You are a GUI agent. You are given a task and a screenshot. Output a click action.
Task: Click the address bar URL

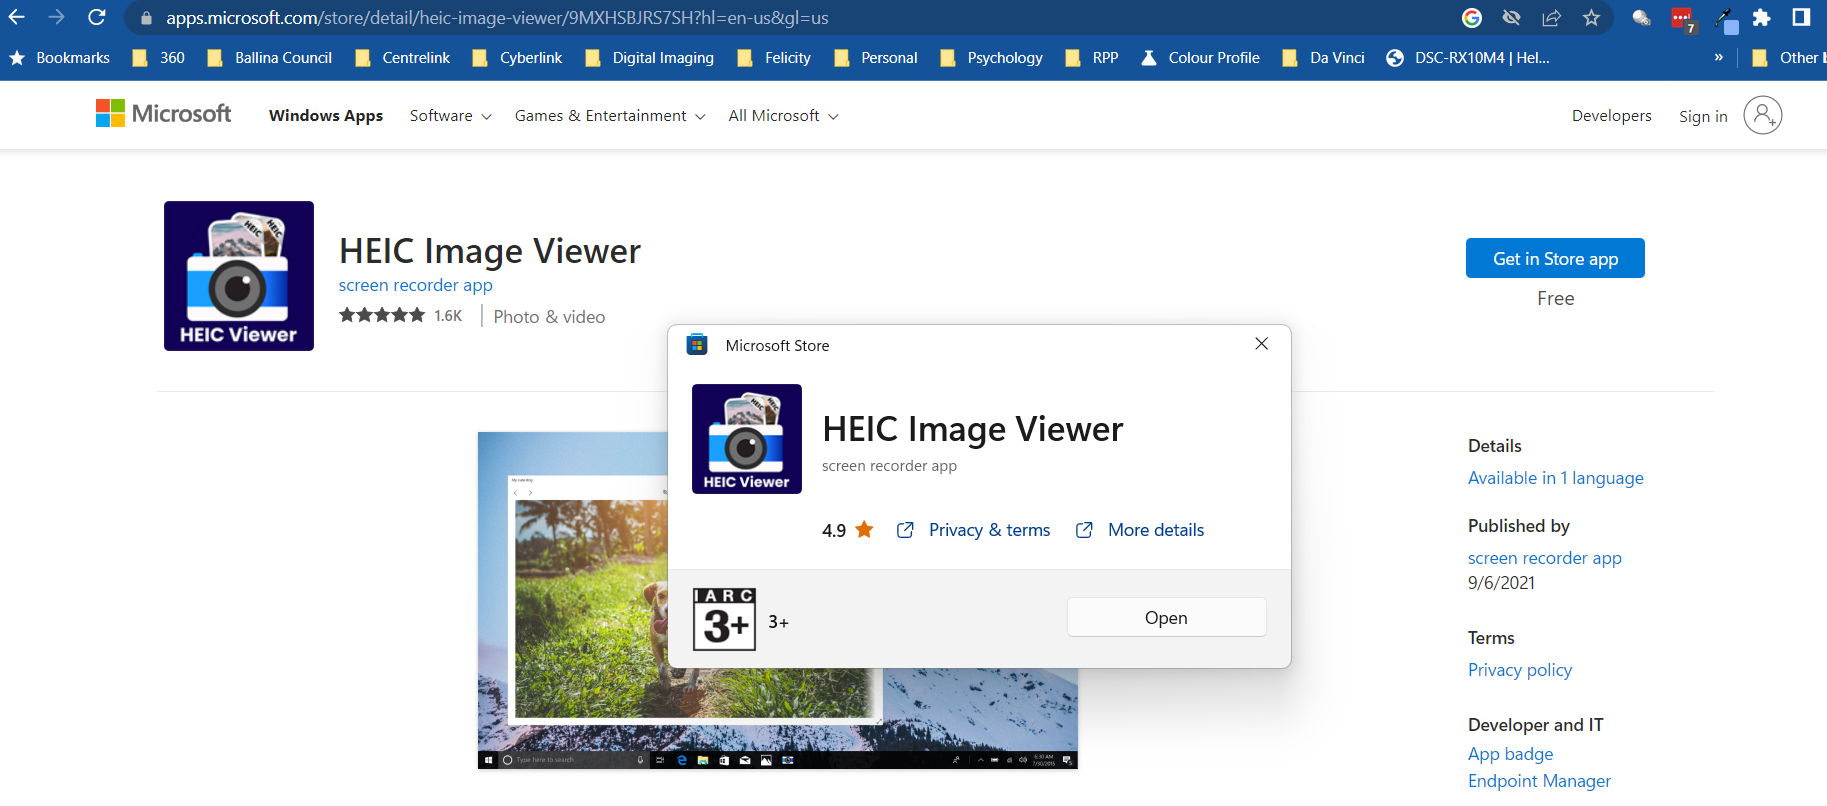497,18
